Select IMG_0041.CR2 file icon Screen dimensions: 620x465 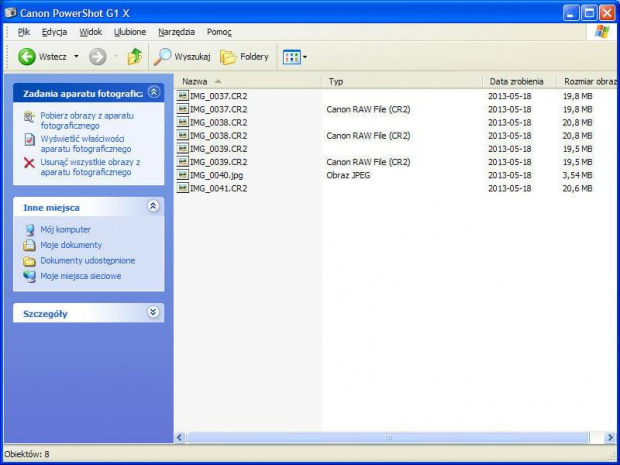[x=183, y=188]
